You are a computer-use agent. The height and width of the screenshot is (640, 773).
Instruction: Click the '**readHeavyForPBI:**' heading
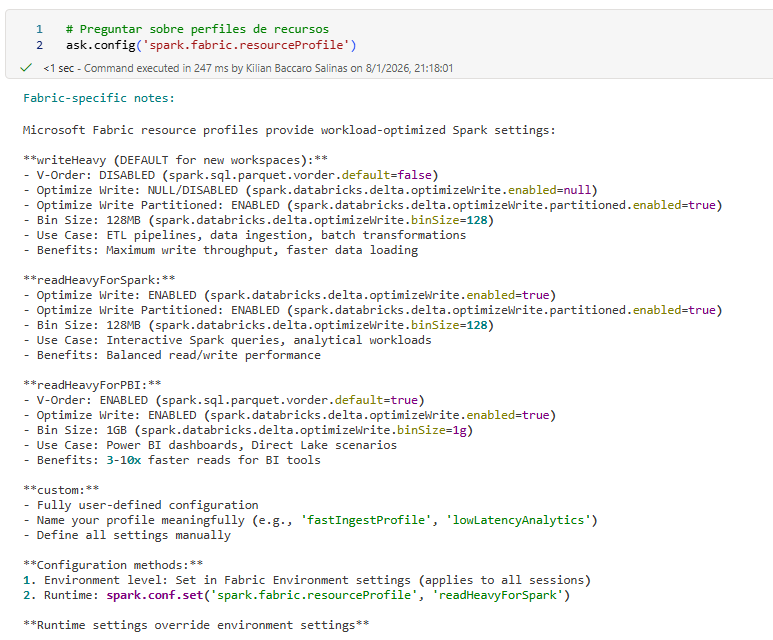tap(92, 385)
